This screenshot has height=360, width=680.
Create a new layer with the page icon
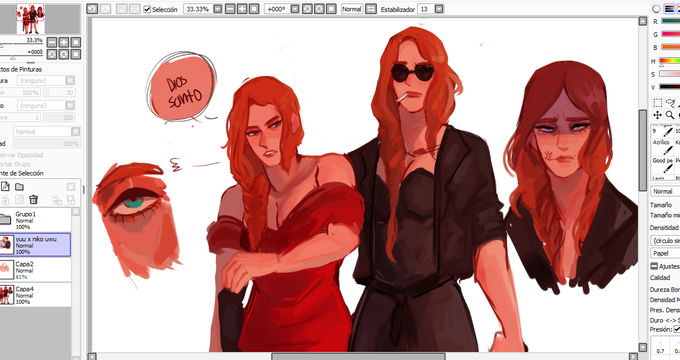pos(5,187)
